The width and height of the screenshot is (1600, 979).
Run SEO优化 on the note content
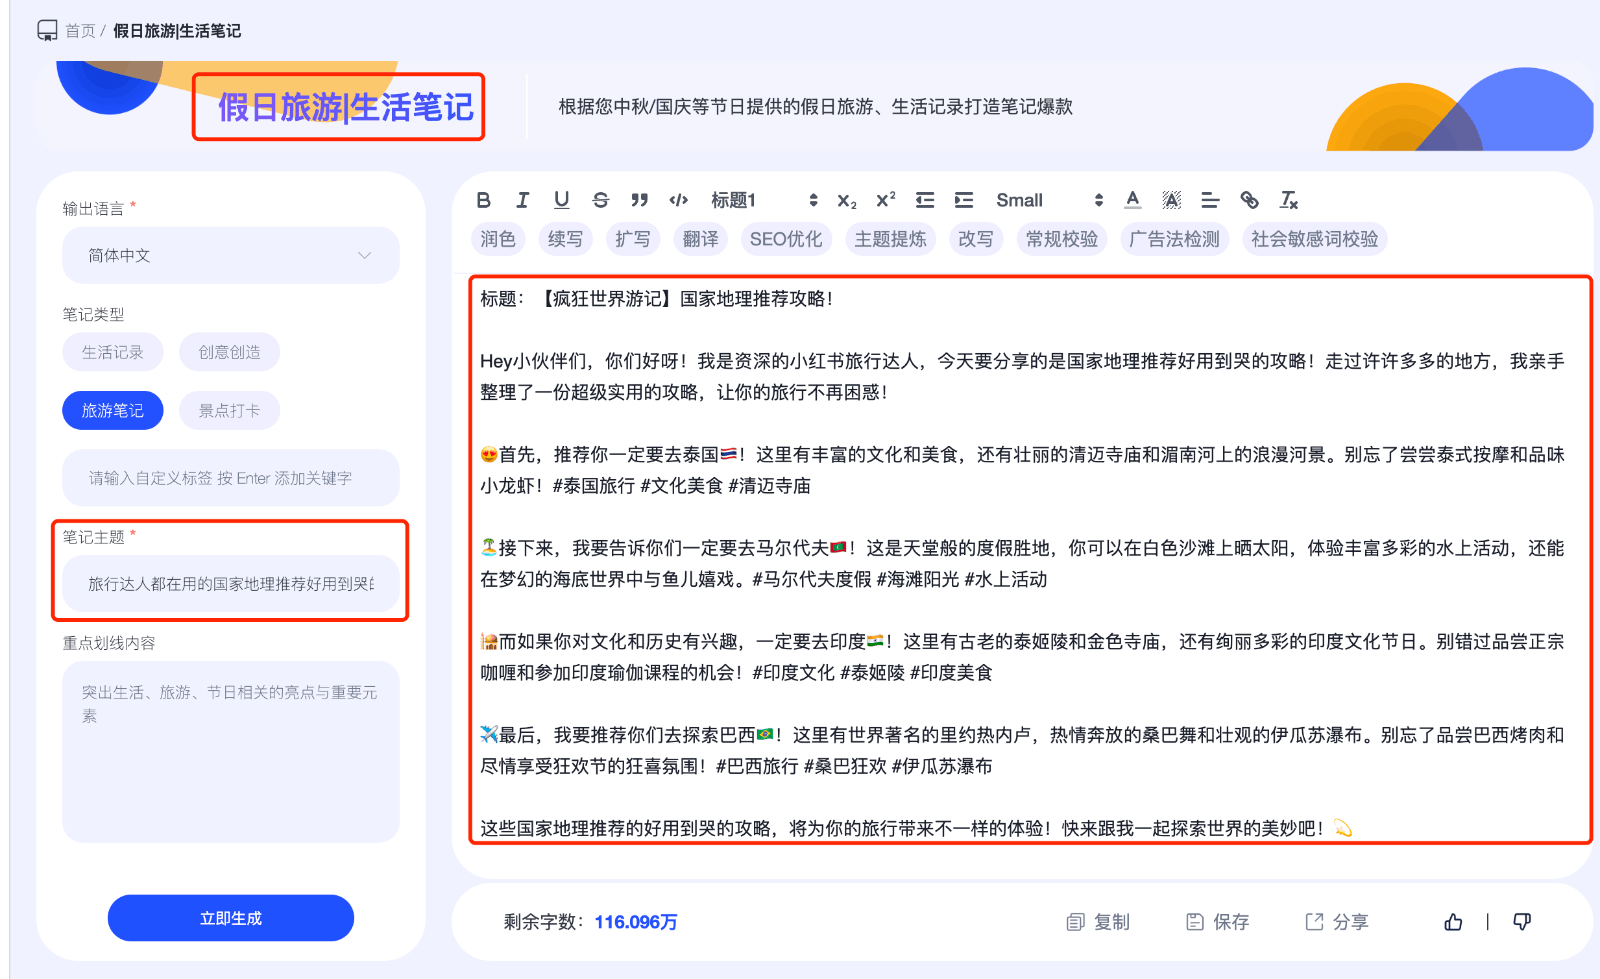point(786,238)
